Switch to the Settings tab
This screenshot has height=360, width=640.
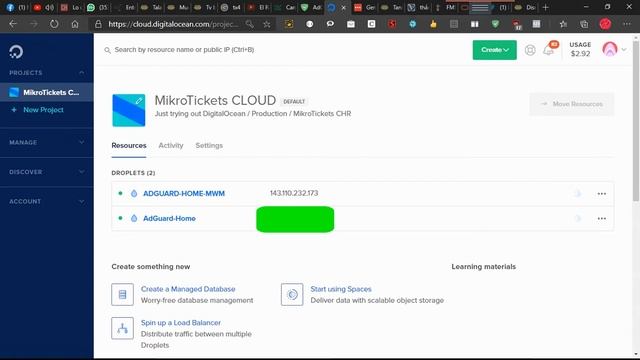pyautogui.click(x=209, y=145)
